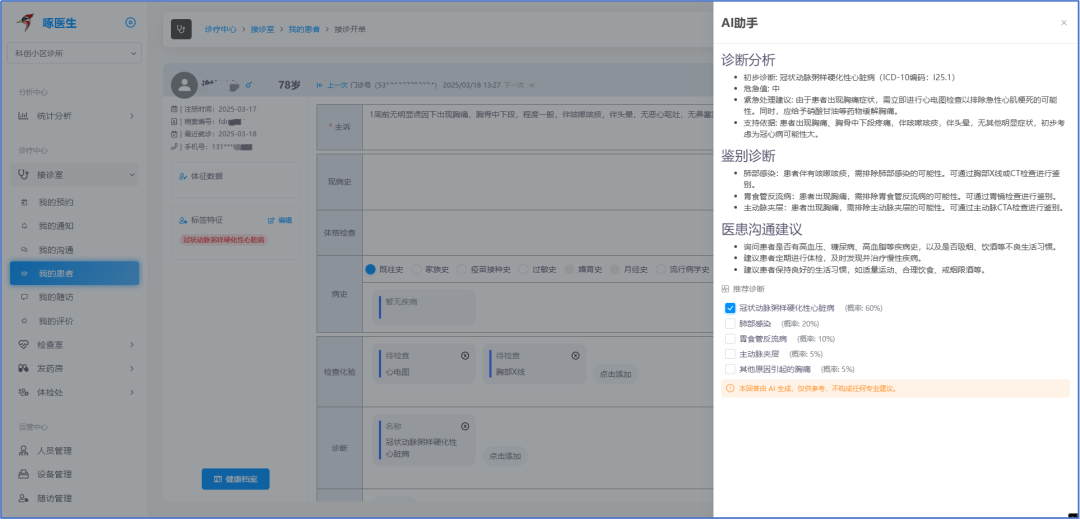The height and width of the screenshot is (520, 1080).
Task: Click the 统计分析 chart icon in sidebar
Action: (x=23, y=116)
